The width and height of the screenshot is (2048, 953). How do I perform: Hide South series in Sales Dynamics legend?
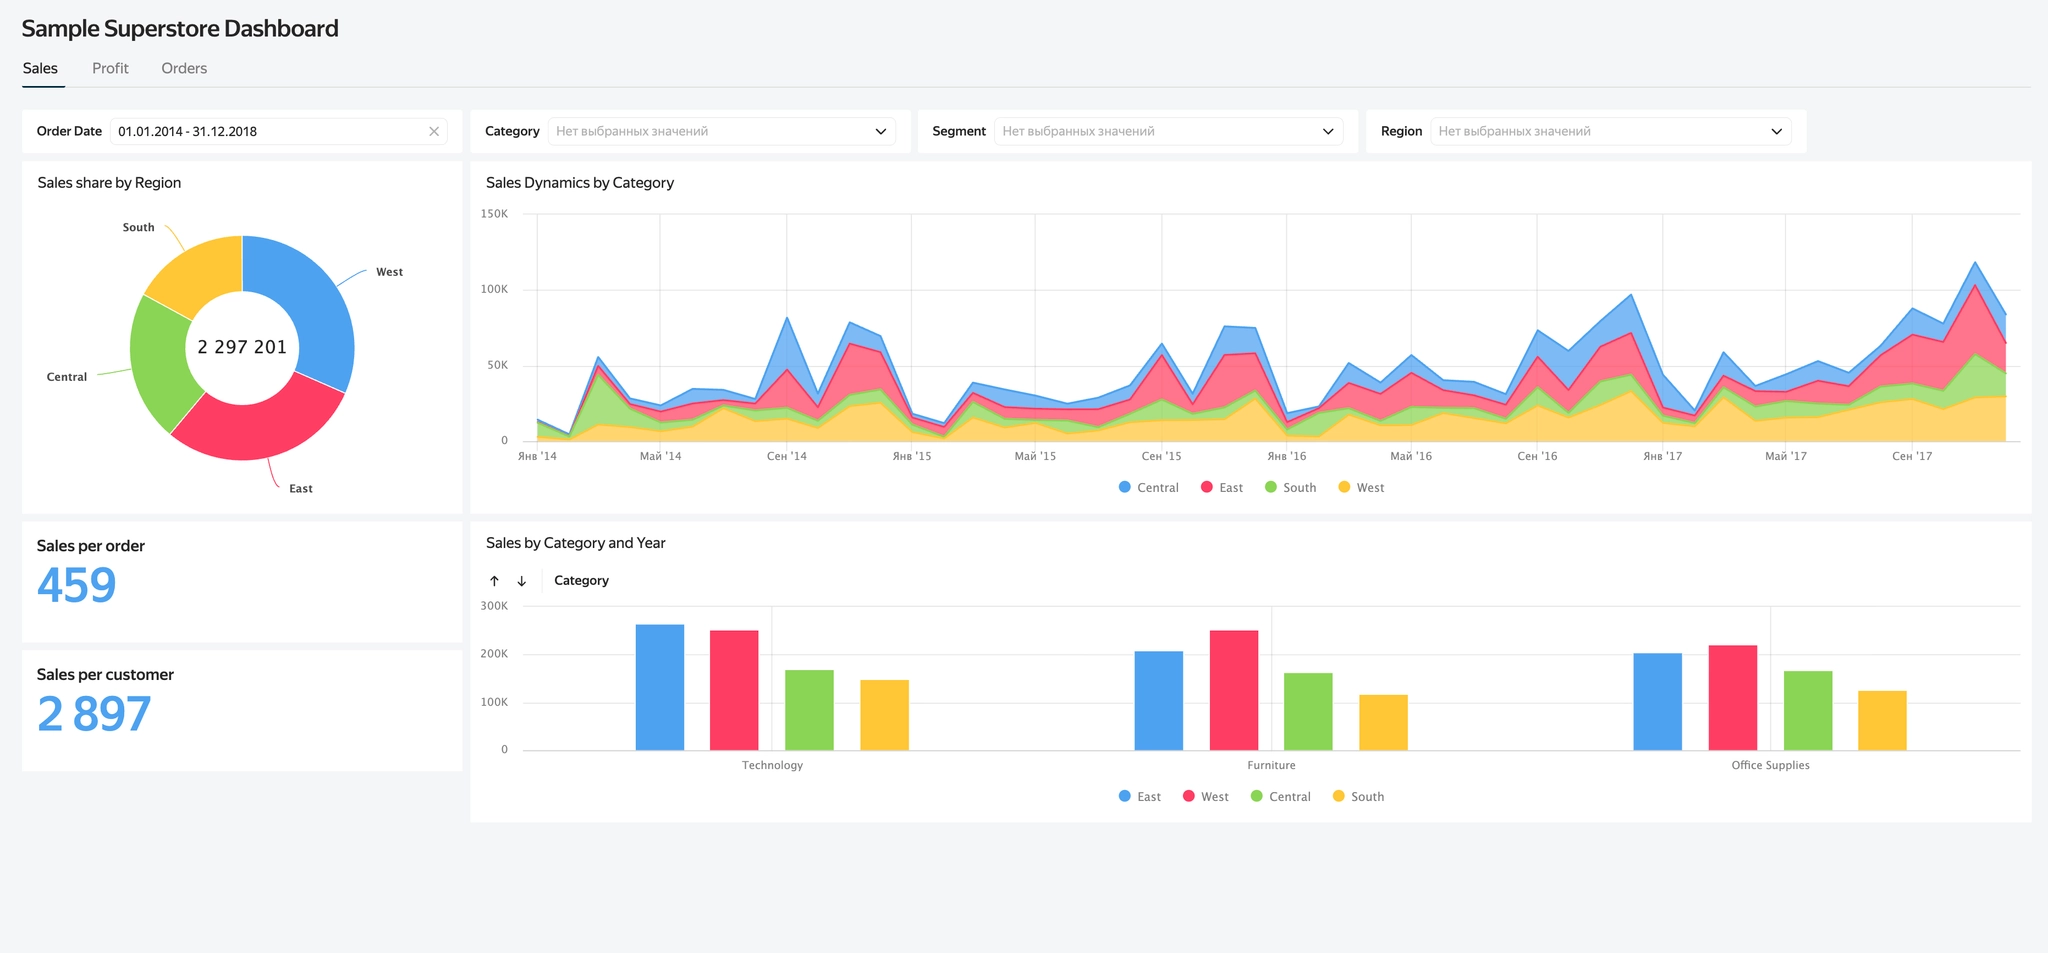pos(1290,488)
